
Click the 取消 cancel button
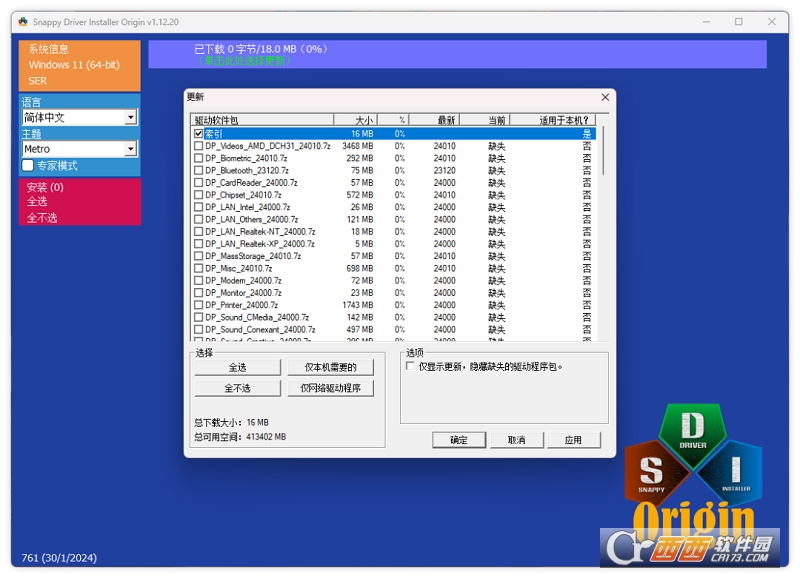516,440
